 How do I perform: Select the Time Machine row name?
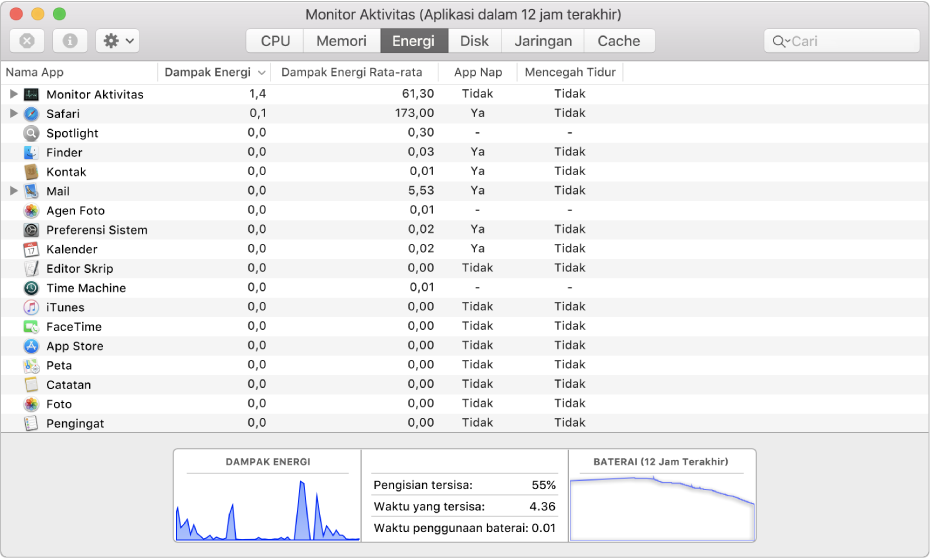[86, 288]
